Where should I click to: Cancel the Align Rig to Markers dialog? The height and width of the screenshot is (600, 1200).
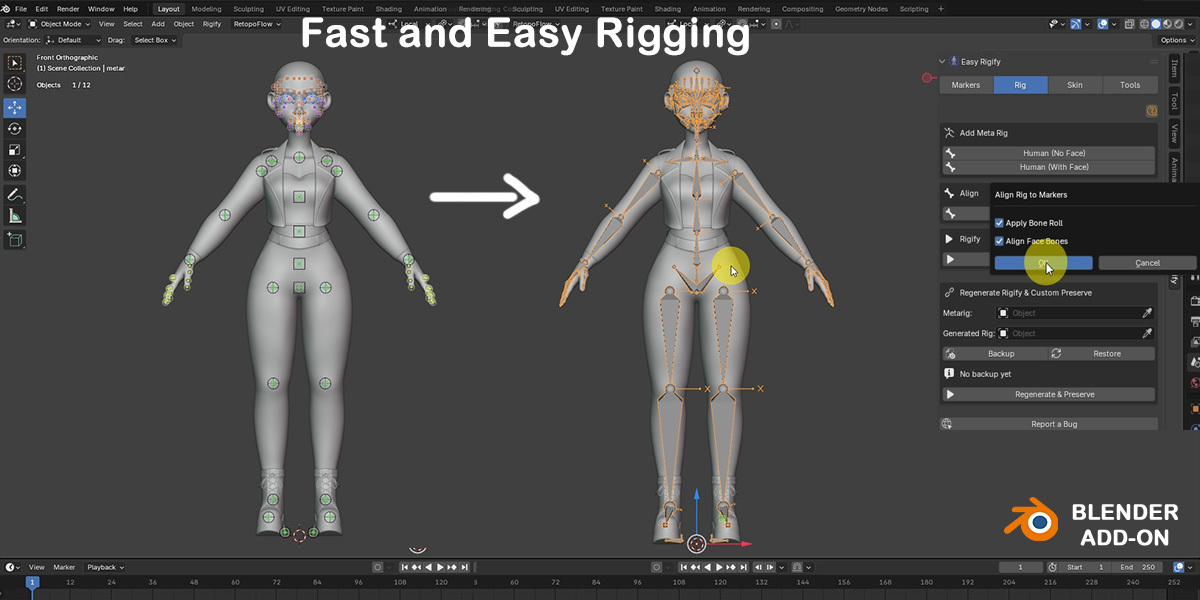1147,263
